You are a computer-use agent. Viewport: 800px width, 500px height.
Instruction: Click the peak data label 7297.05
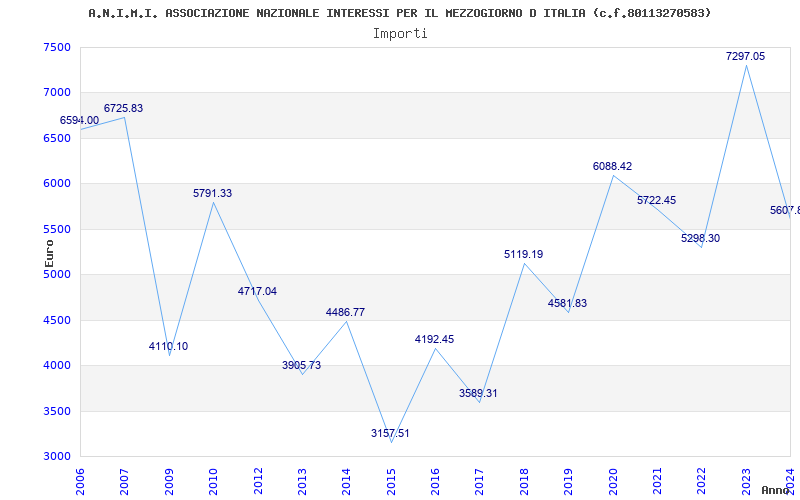pyautogui.click(x=745, y=57)
